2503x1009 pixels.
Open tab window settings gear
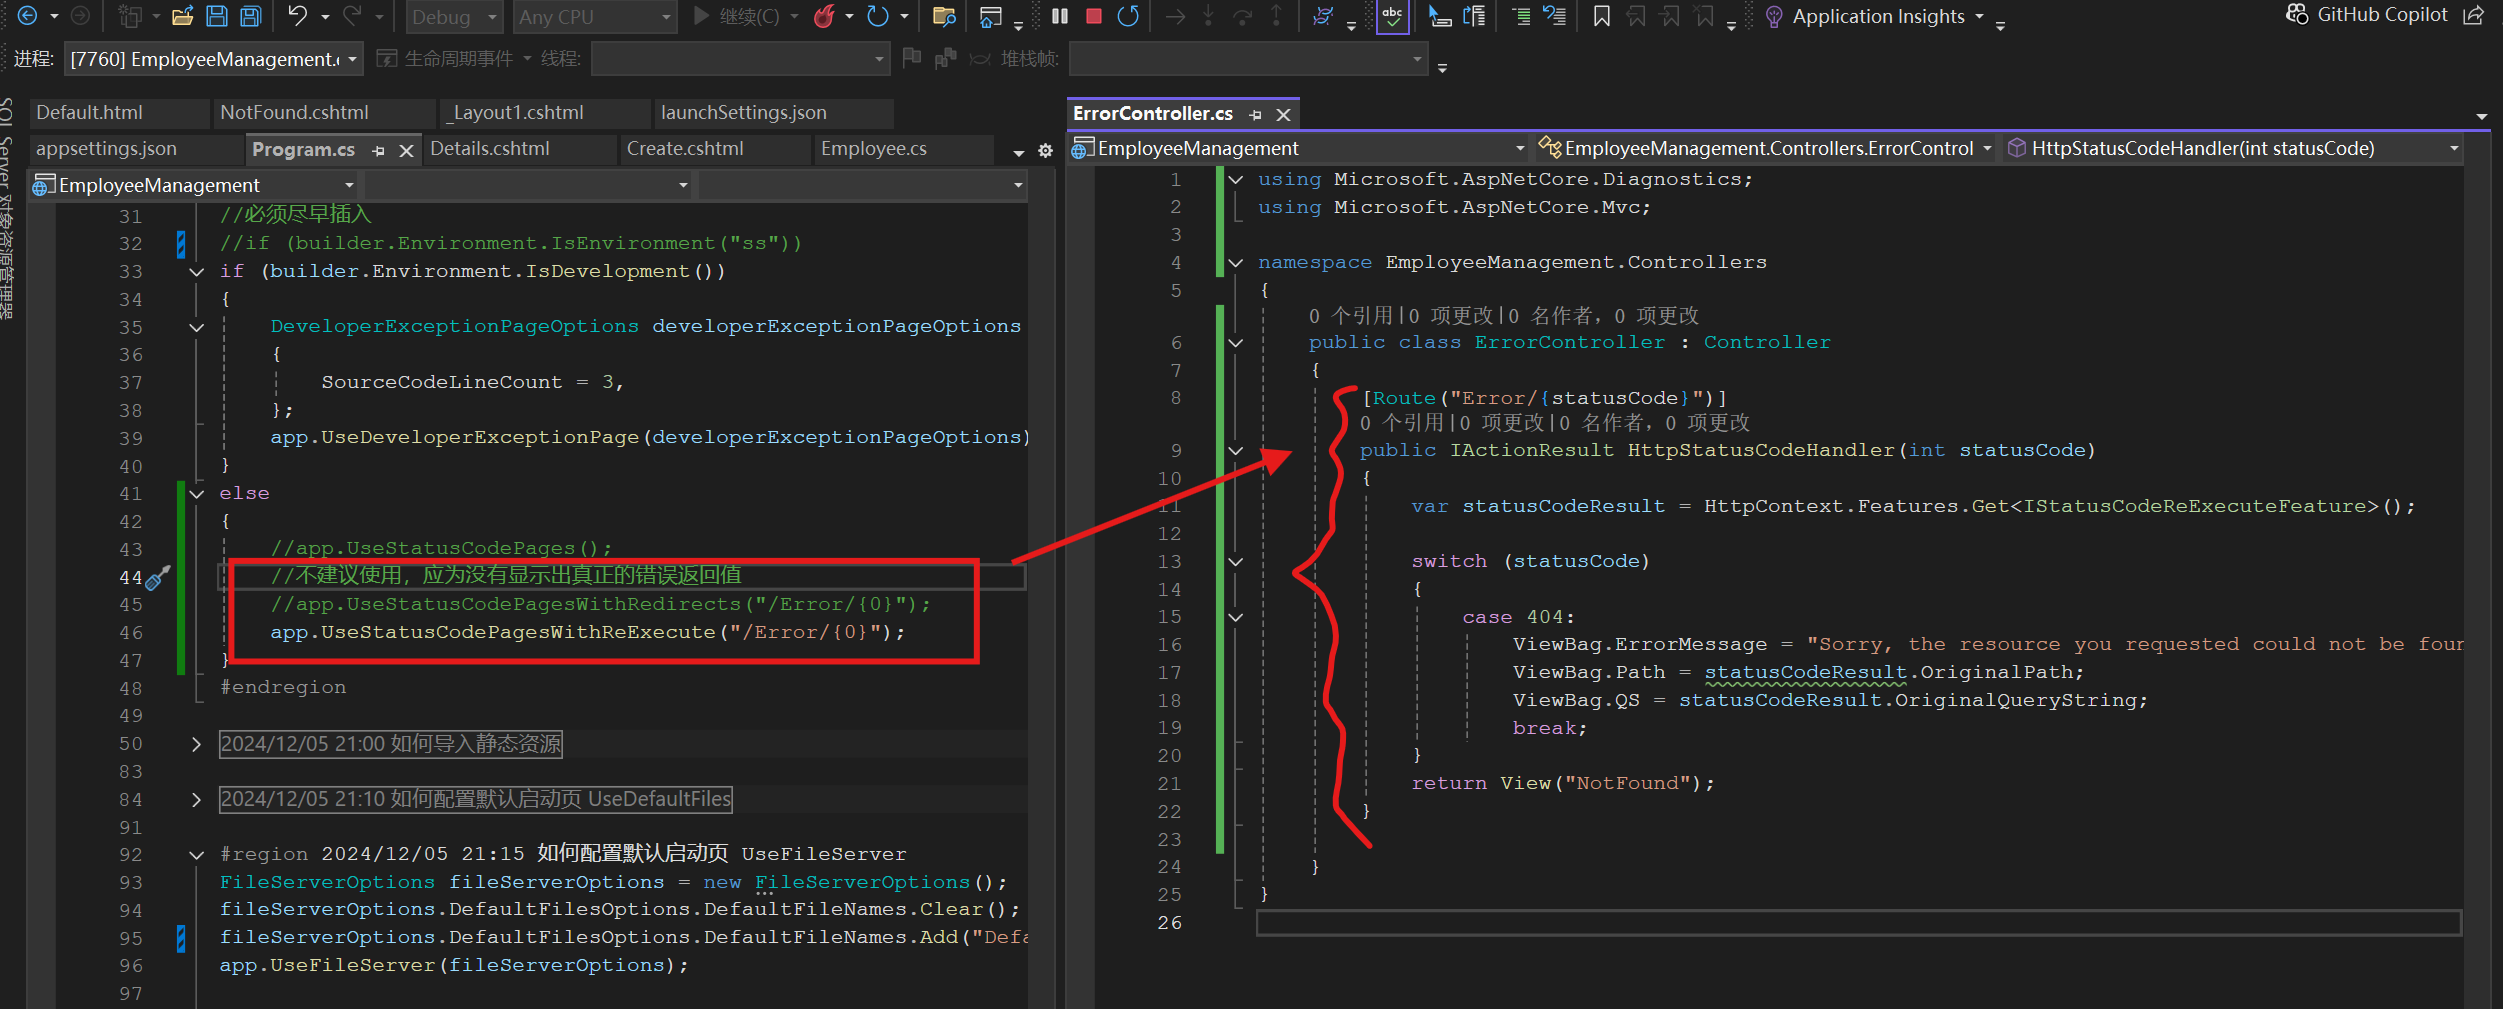(1045, 151)
